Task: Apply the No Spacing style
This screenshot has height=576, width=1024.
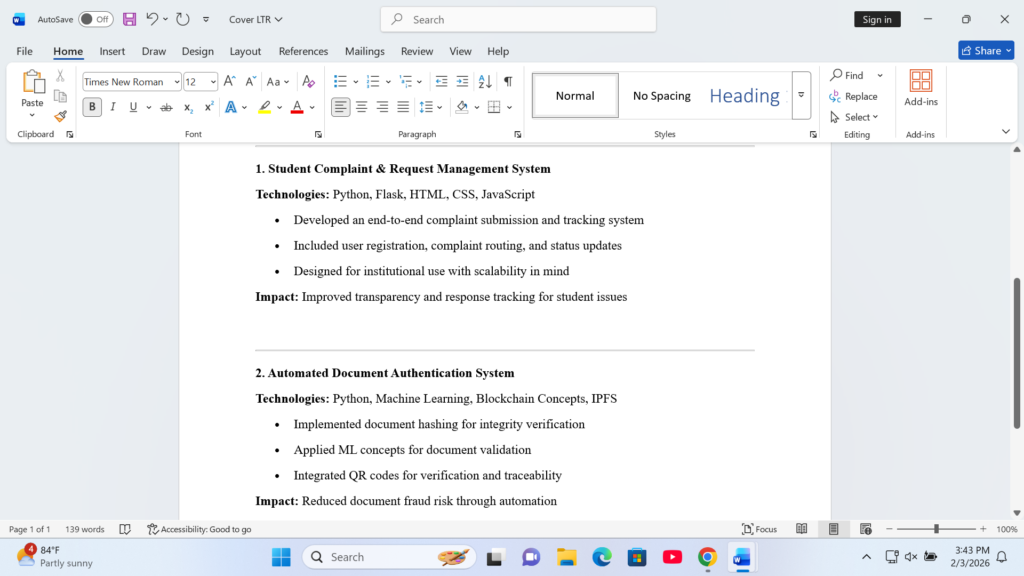Action: (662, 95)
